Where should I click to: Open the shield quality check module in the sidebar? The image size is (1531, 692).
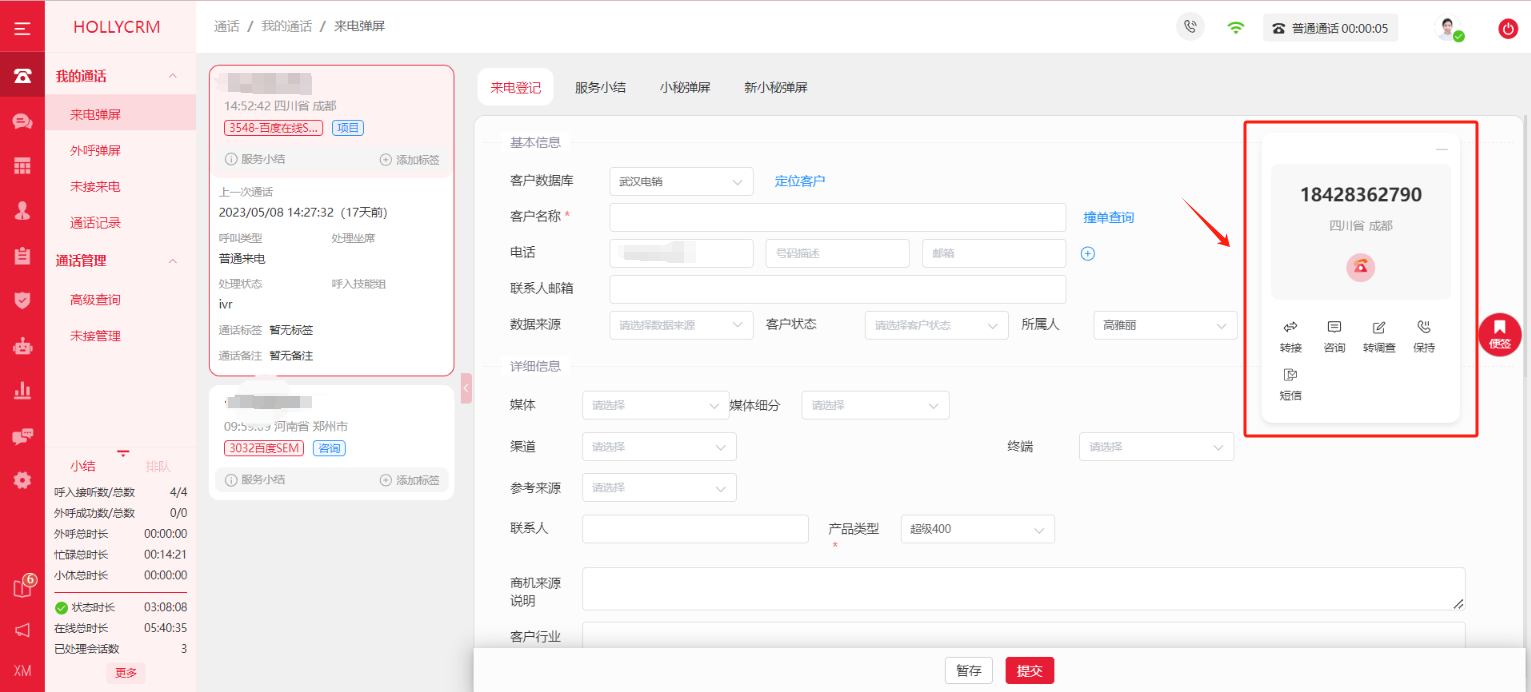[22, 300]
